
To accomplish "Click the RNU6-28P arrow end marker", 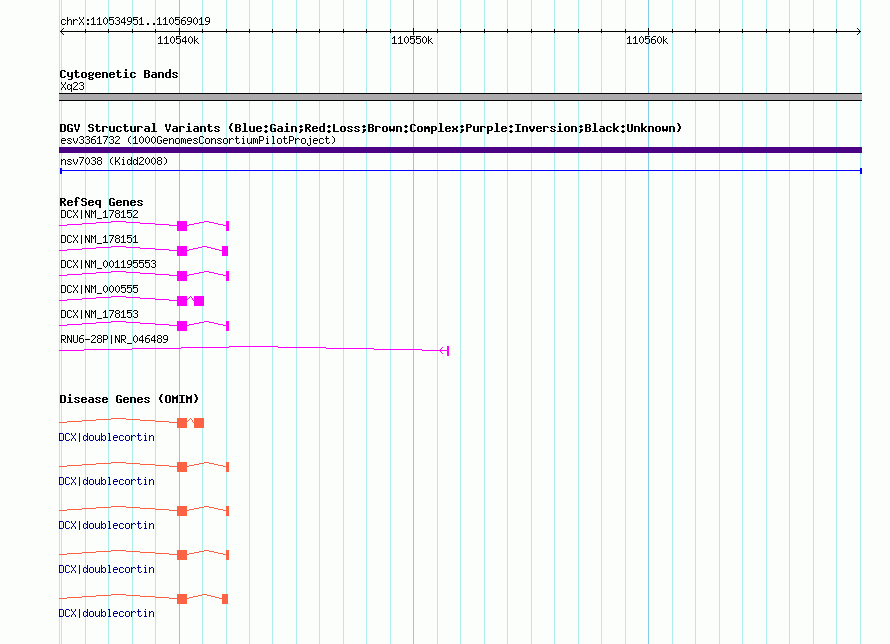I will tap(444, 351).
